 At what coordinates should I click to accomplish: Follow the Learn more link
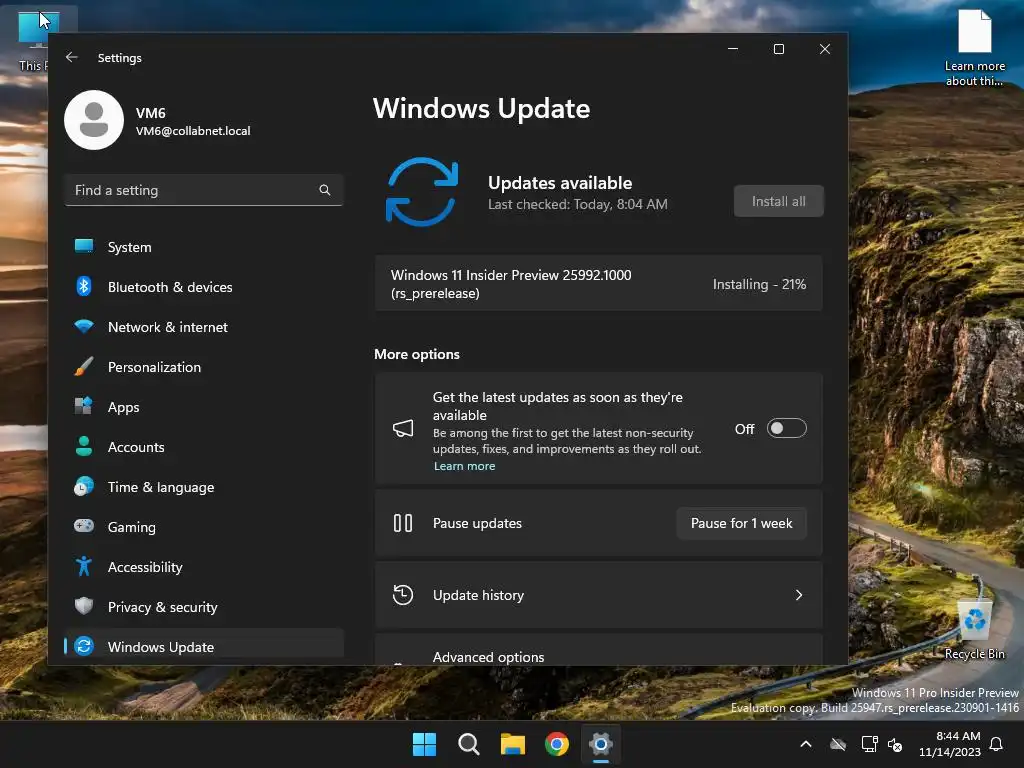coord(464,466)
